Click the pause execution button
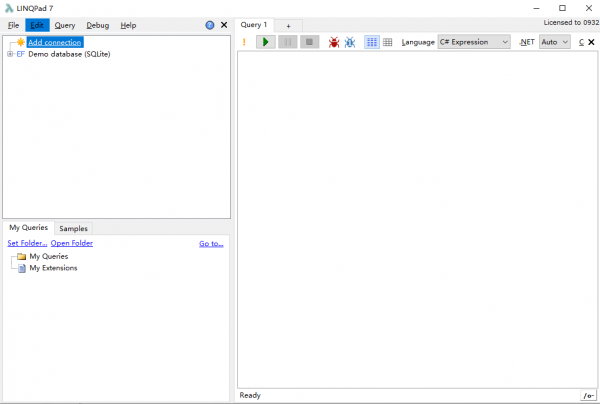 click(288, 42)
